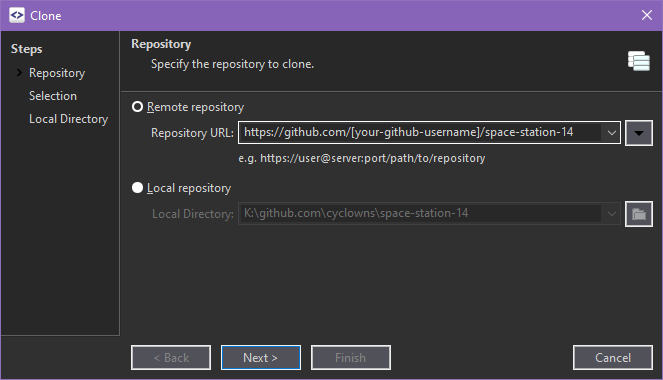Image resolution: width=663 pixels, height=380 pixels.
Task: Click the bold Repository page heading
Action: [161, 44]
